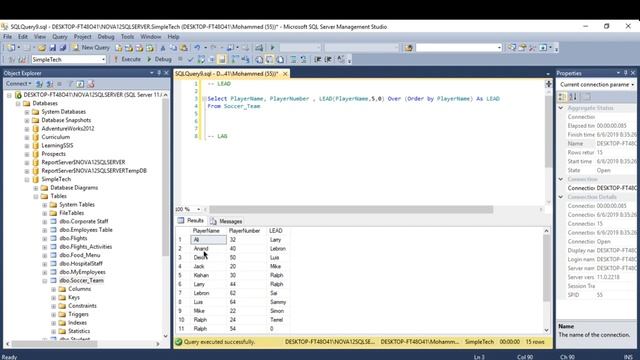Select the Database Diagrams folder

(74, 188)
